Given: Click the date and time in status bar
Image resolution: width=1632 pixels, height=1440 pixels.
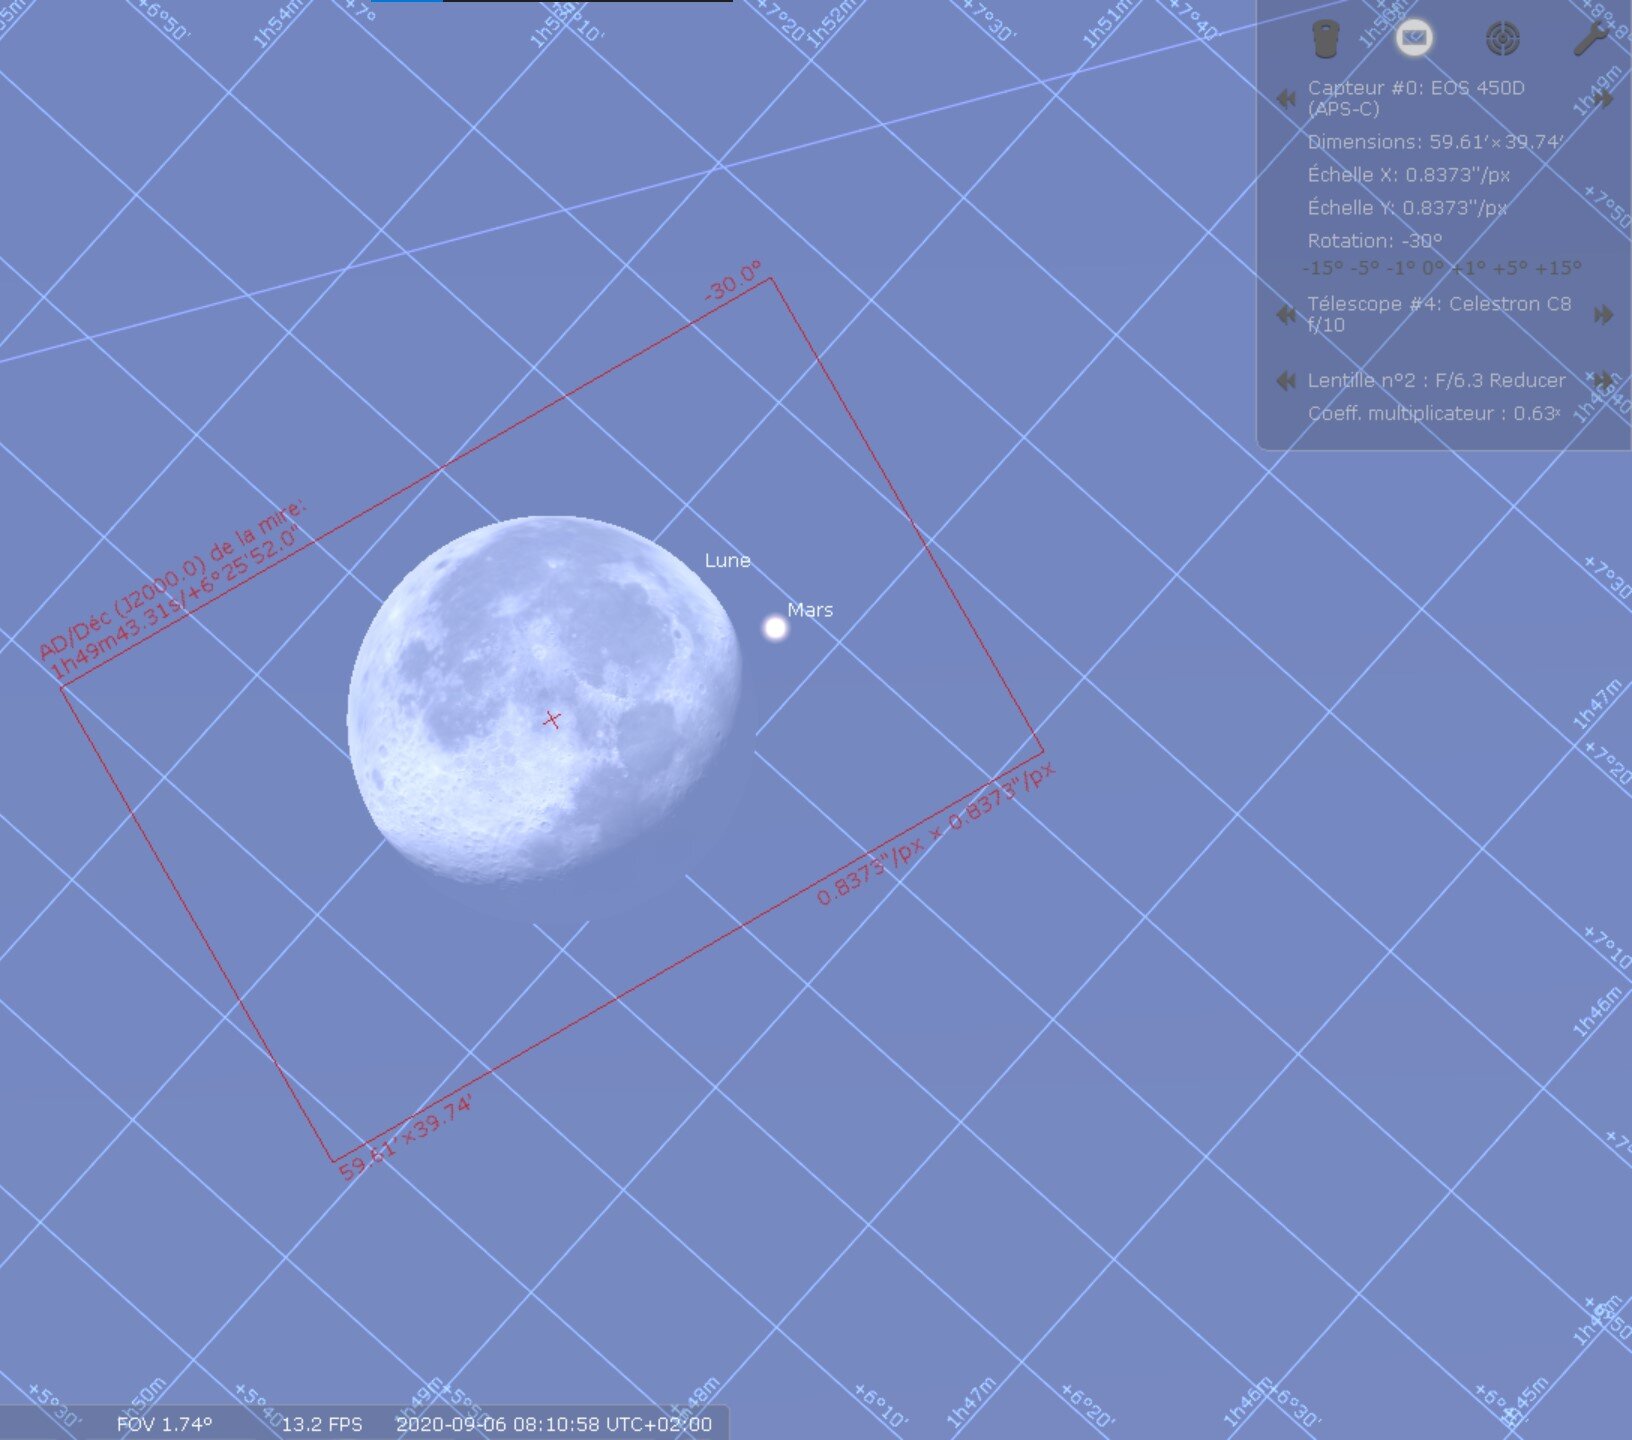Looking at the screenshot, I should pos(554,1424).
